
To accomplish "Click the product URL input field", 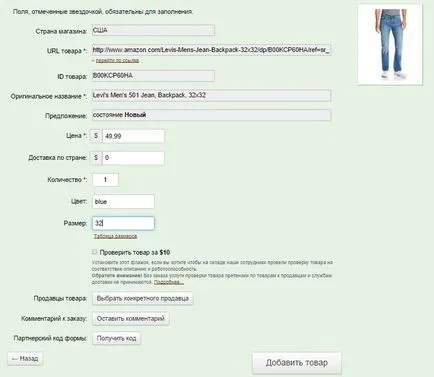I will 211,50.
